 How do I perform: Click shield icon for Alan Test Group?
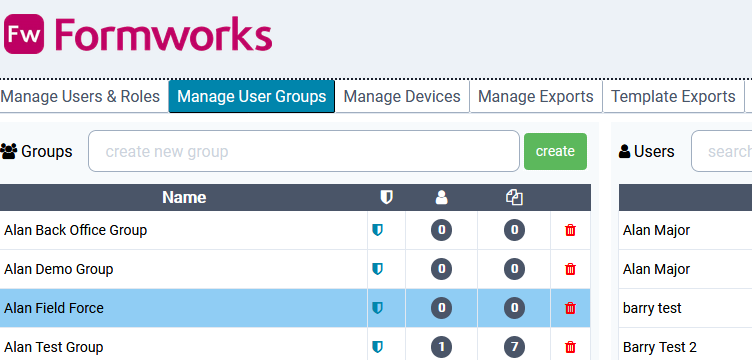tap(377, 347)
